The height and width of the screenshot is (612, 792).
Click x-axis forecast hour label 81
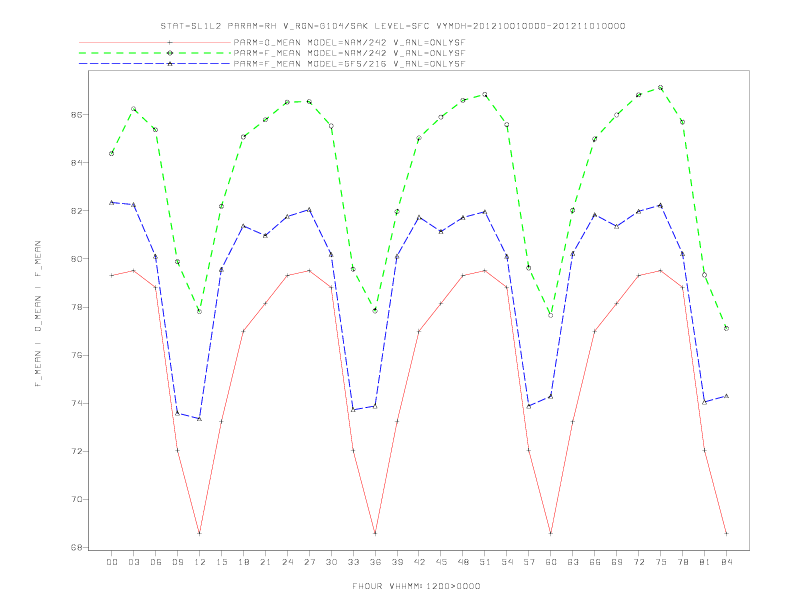point(705,562)
